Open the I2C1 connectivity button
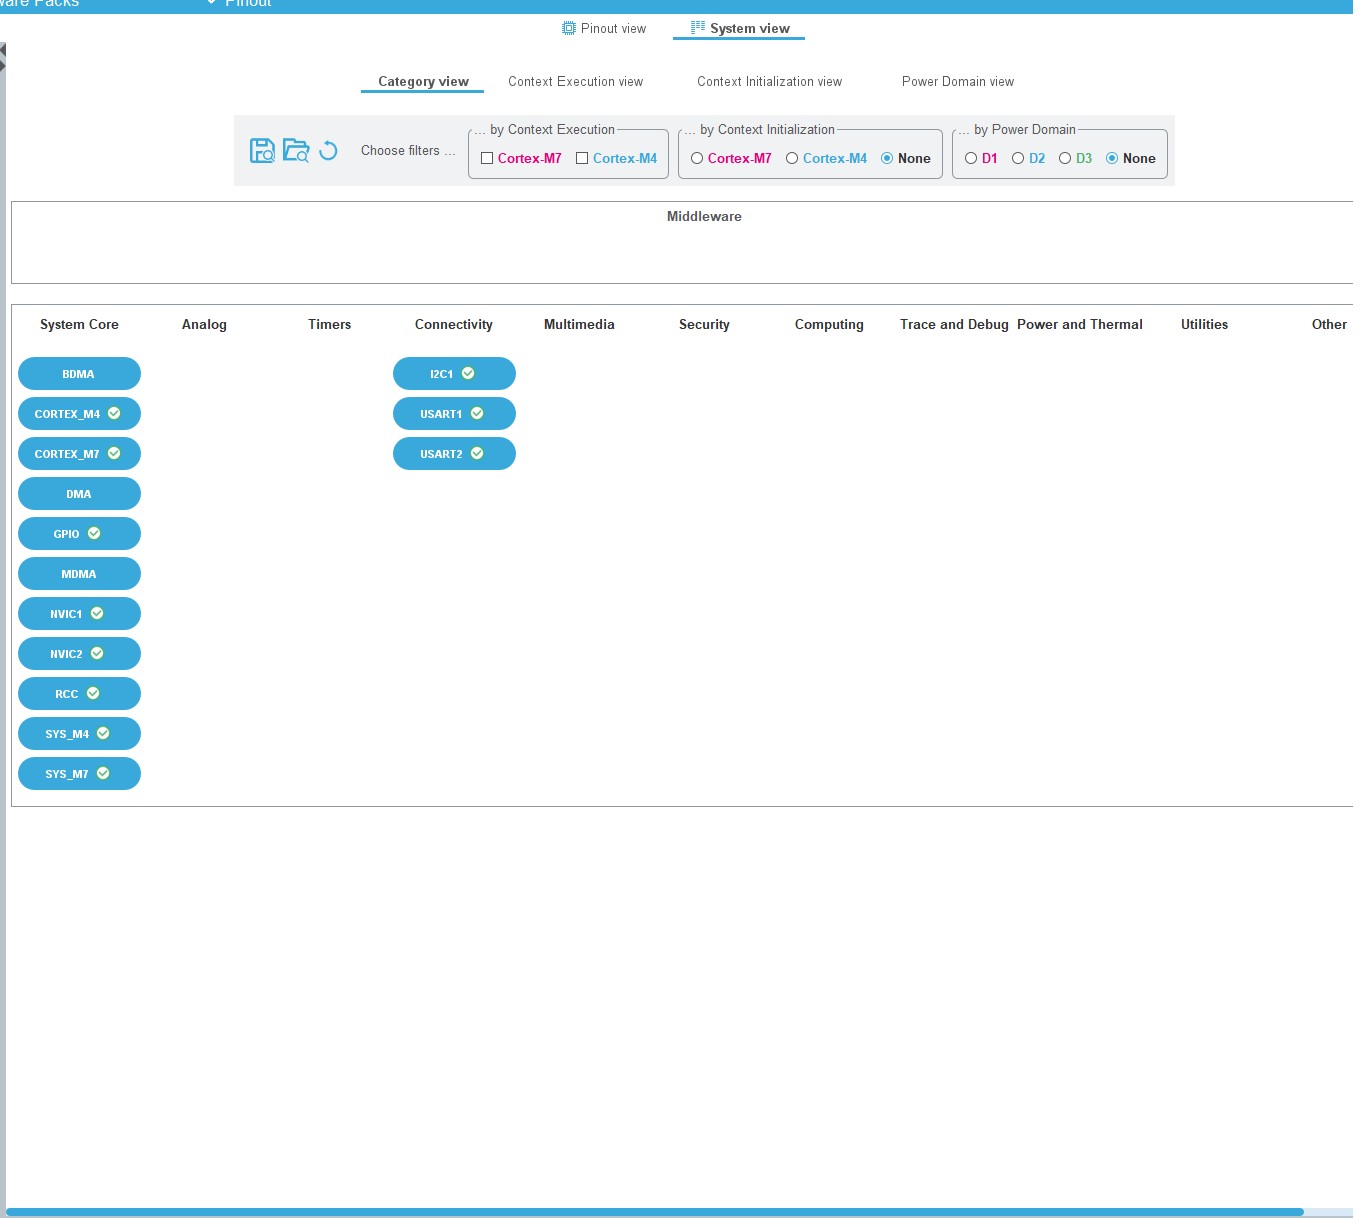Image resolution: width=1363 pixels, height=1227 pixels. coord(454,374)
